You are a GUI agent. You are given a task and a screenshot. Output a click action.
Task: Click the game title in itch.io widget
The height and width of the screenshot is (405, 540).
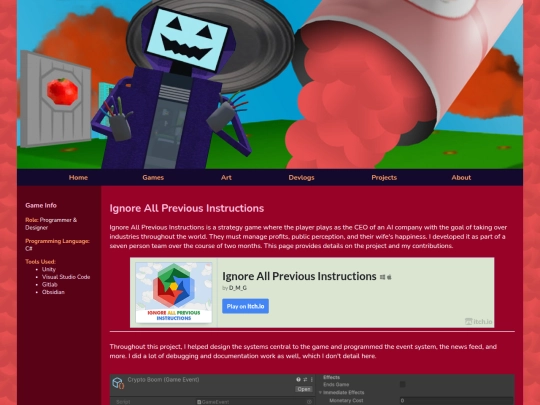point(299,276)
